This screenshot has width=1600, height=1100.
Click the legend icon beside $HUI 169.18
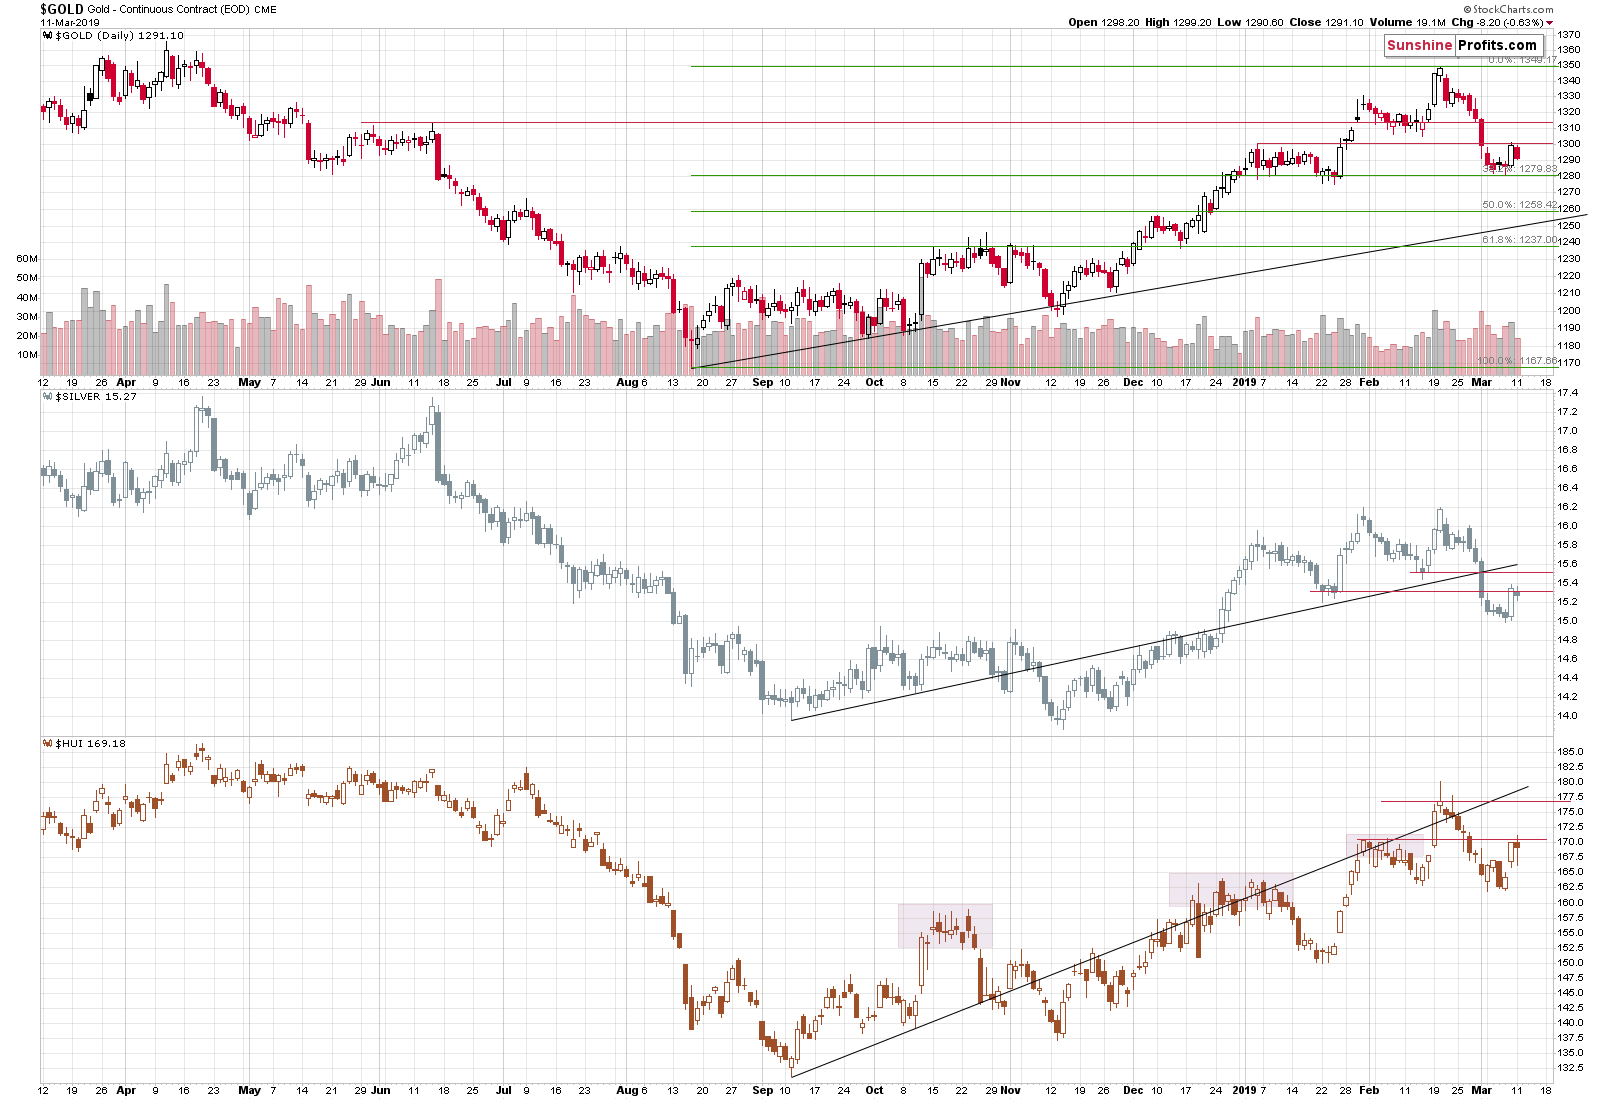click(x=47, y=744)
